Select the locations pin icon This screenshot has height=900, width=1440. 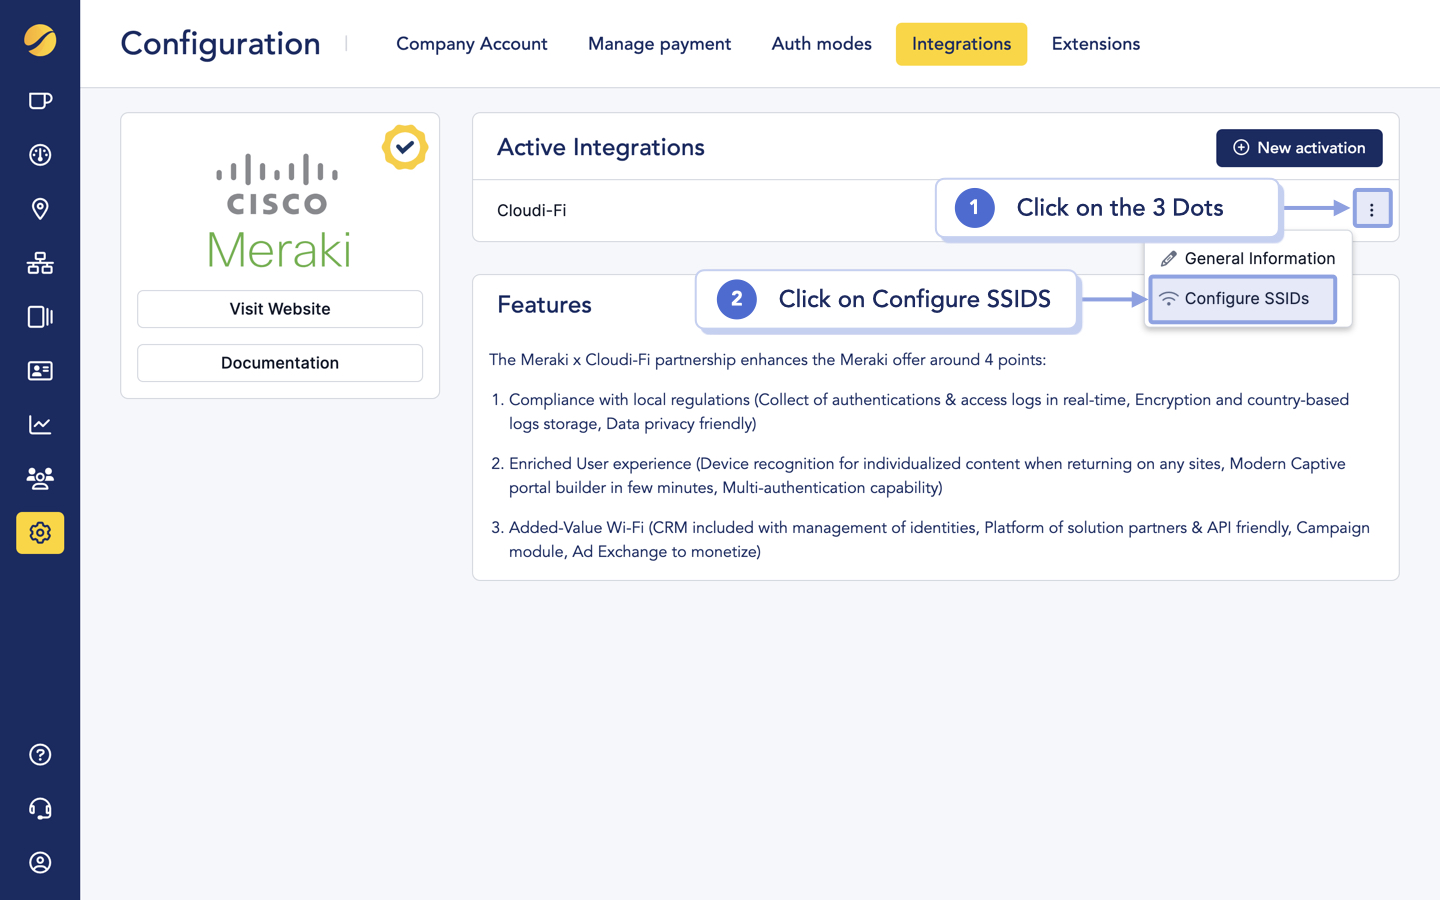click(40, 208)
